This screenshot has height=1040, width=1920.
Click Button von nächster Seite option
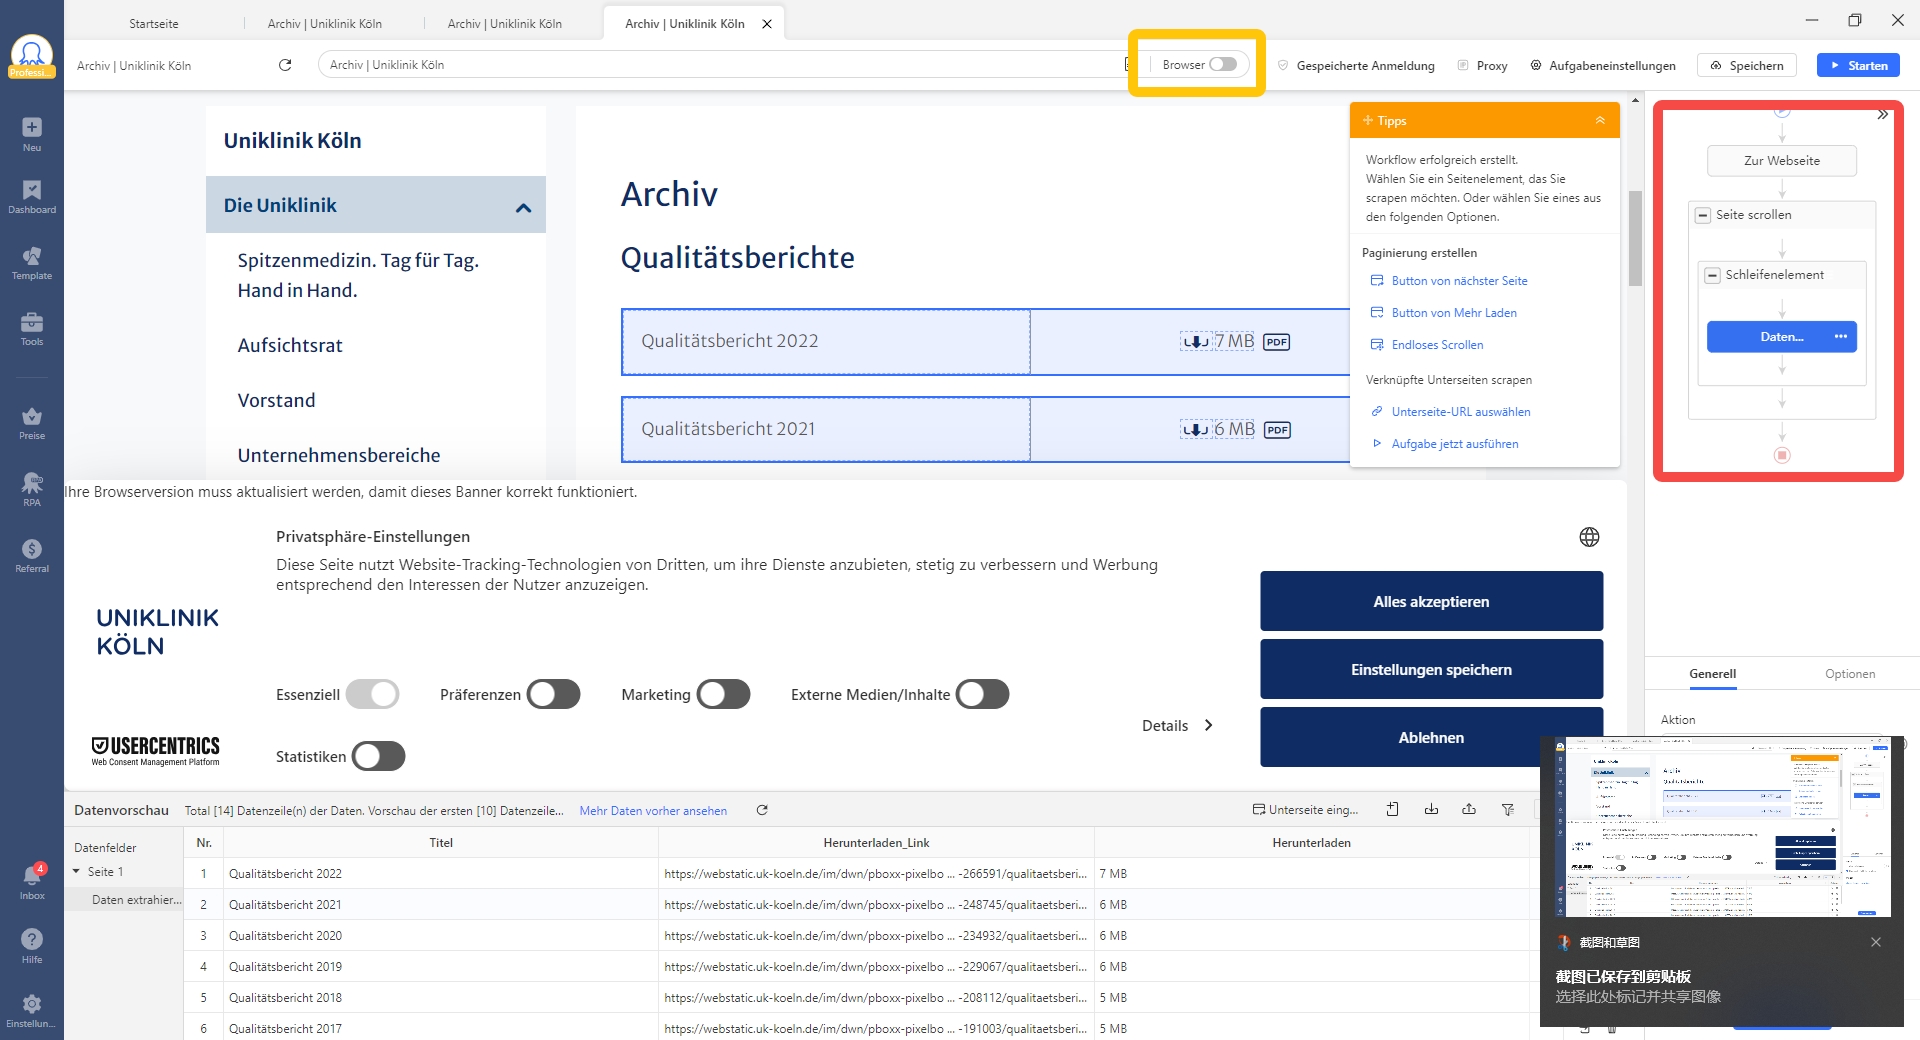1459,281
